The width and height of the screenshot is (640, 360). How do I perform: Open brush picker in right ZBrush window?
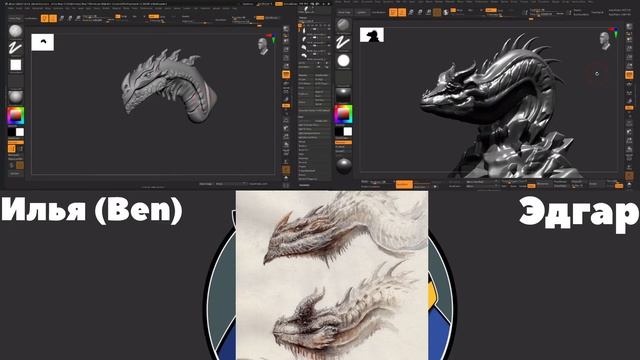343,25
